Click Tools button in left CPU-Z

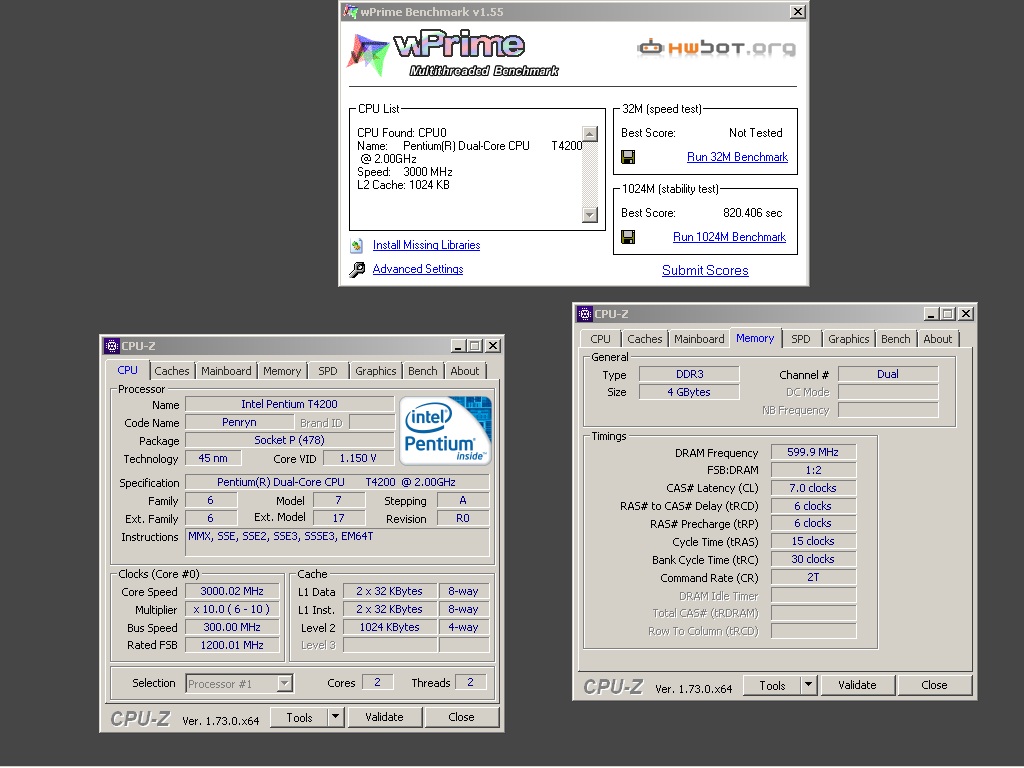pyautogui.click(x=300, y=718)
